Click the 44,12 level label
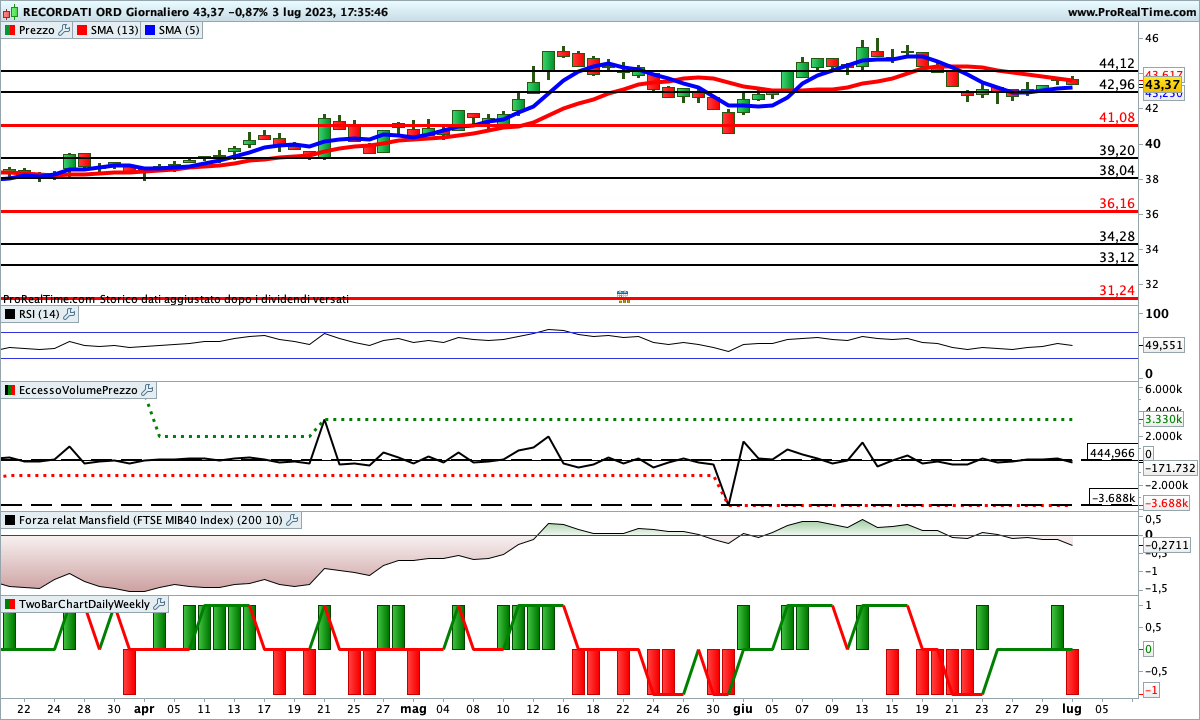 pyautogui.click(x=1116, y=62)
